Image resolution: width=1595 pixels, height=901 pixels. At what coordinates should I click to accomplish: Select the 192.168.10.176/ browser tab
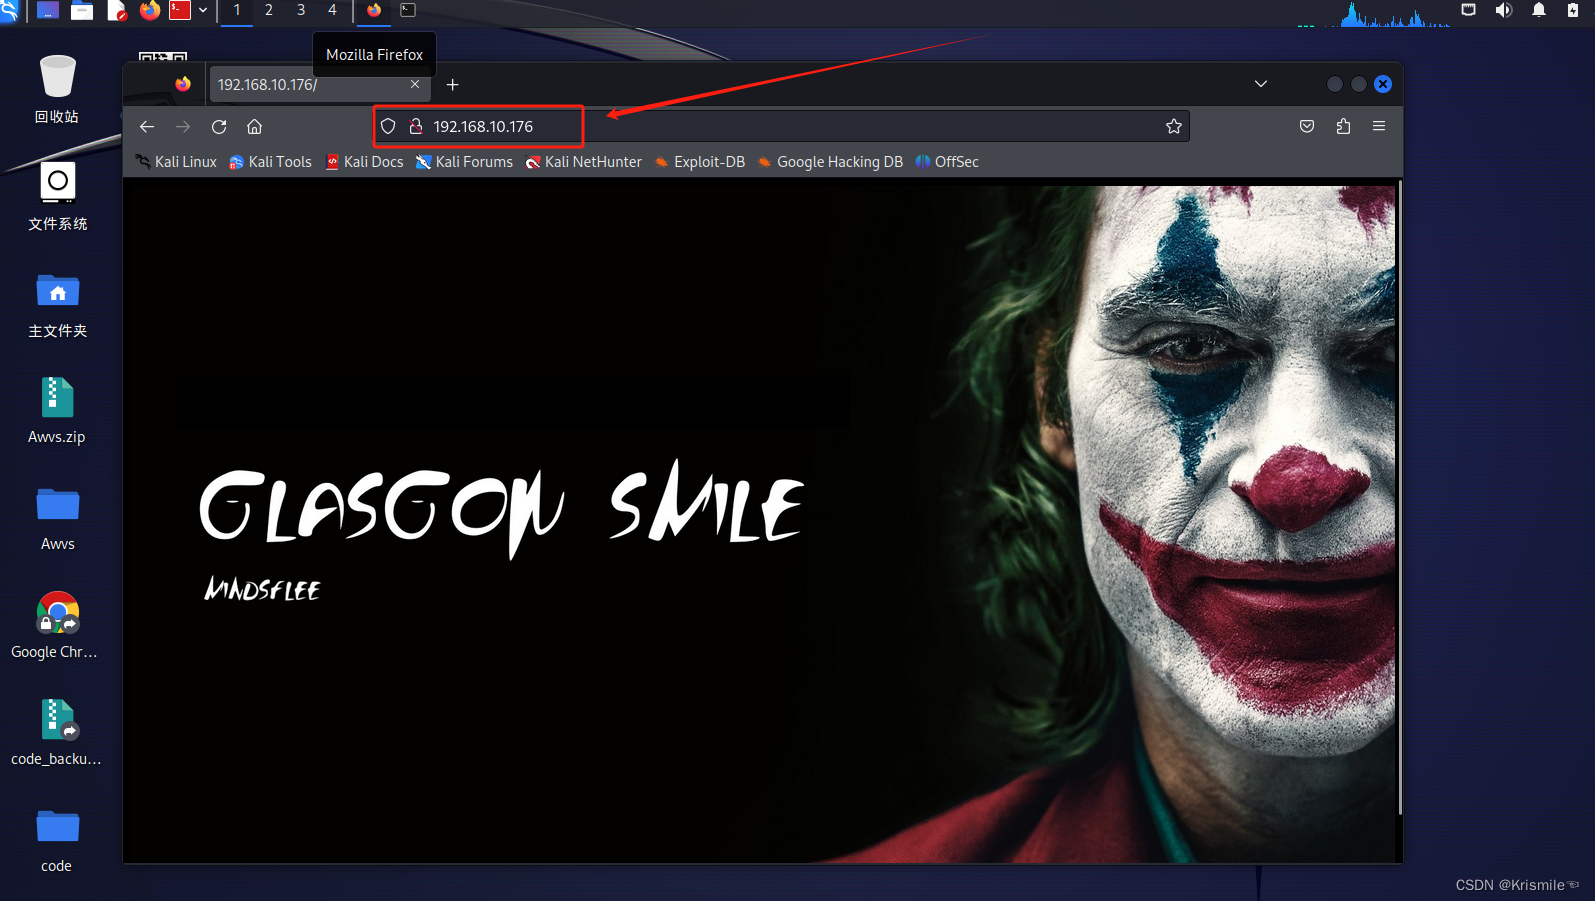tap(318, 85)
